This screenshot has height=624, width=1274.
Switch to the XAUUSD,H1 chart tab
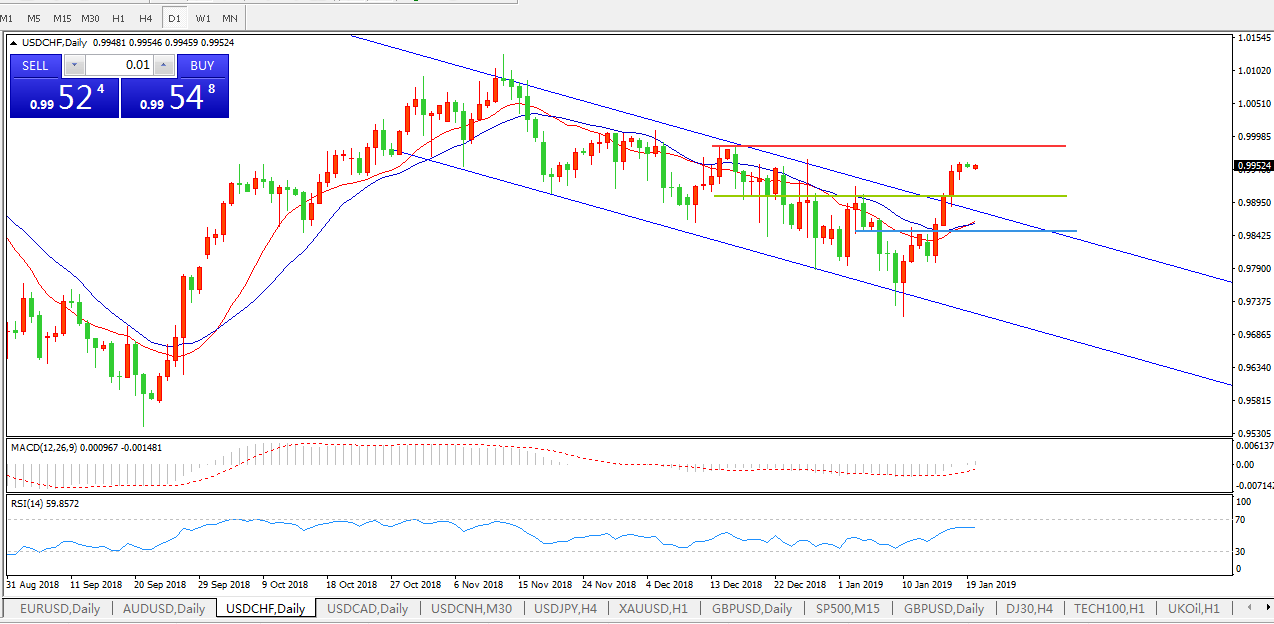pyautogui.click(x=655, y=608)
